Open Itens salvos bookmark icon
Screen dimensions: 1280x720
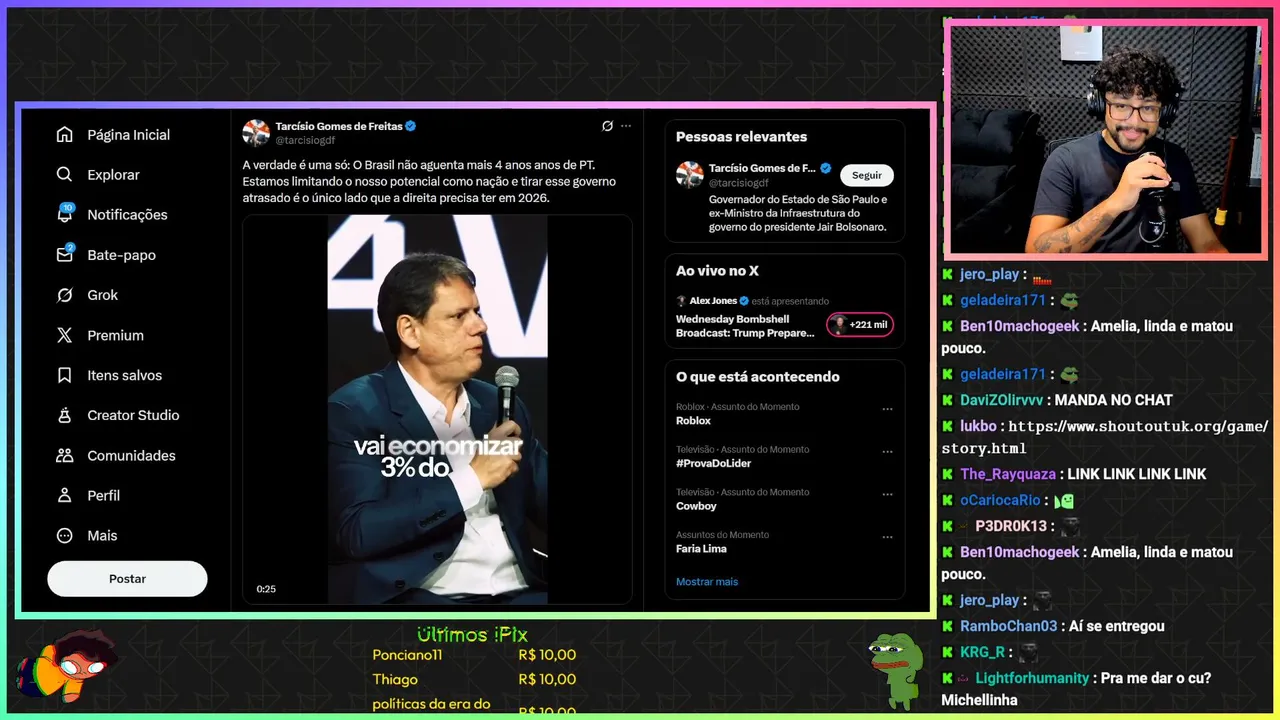pyautogui.click(x=65, y=375)
